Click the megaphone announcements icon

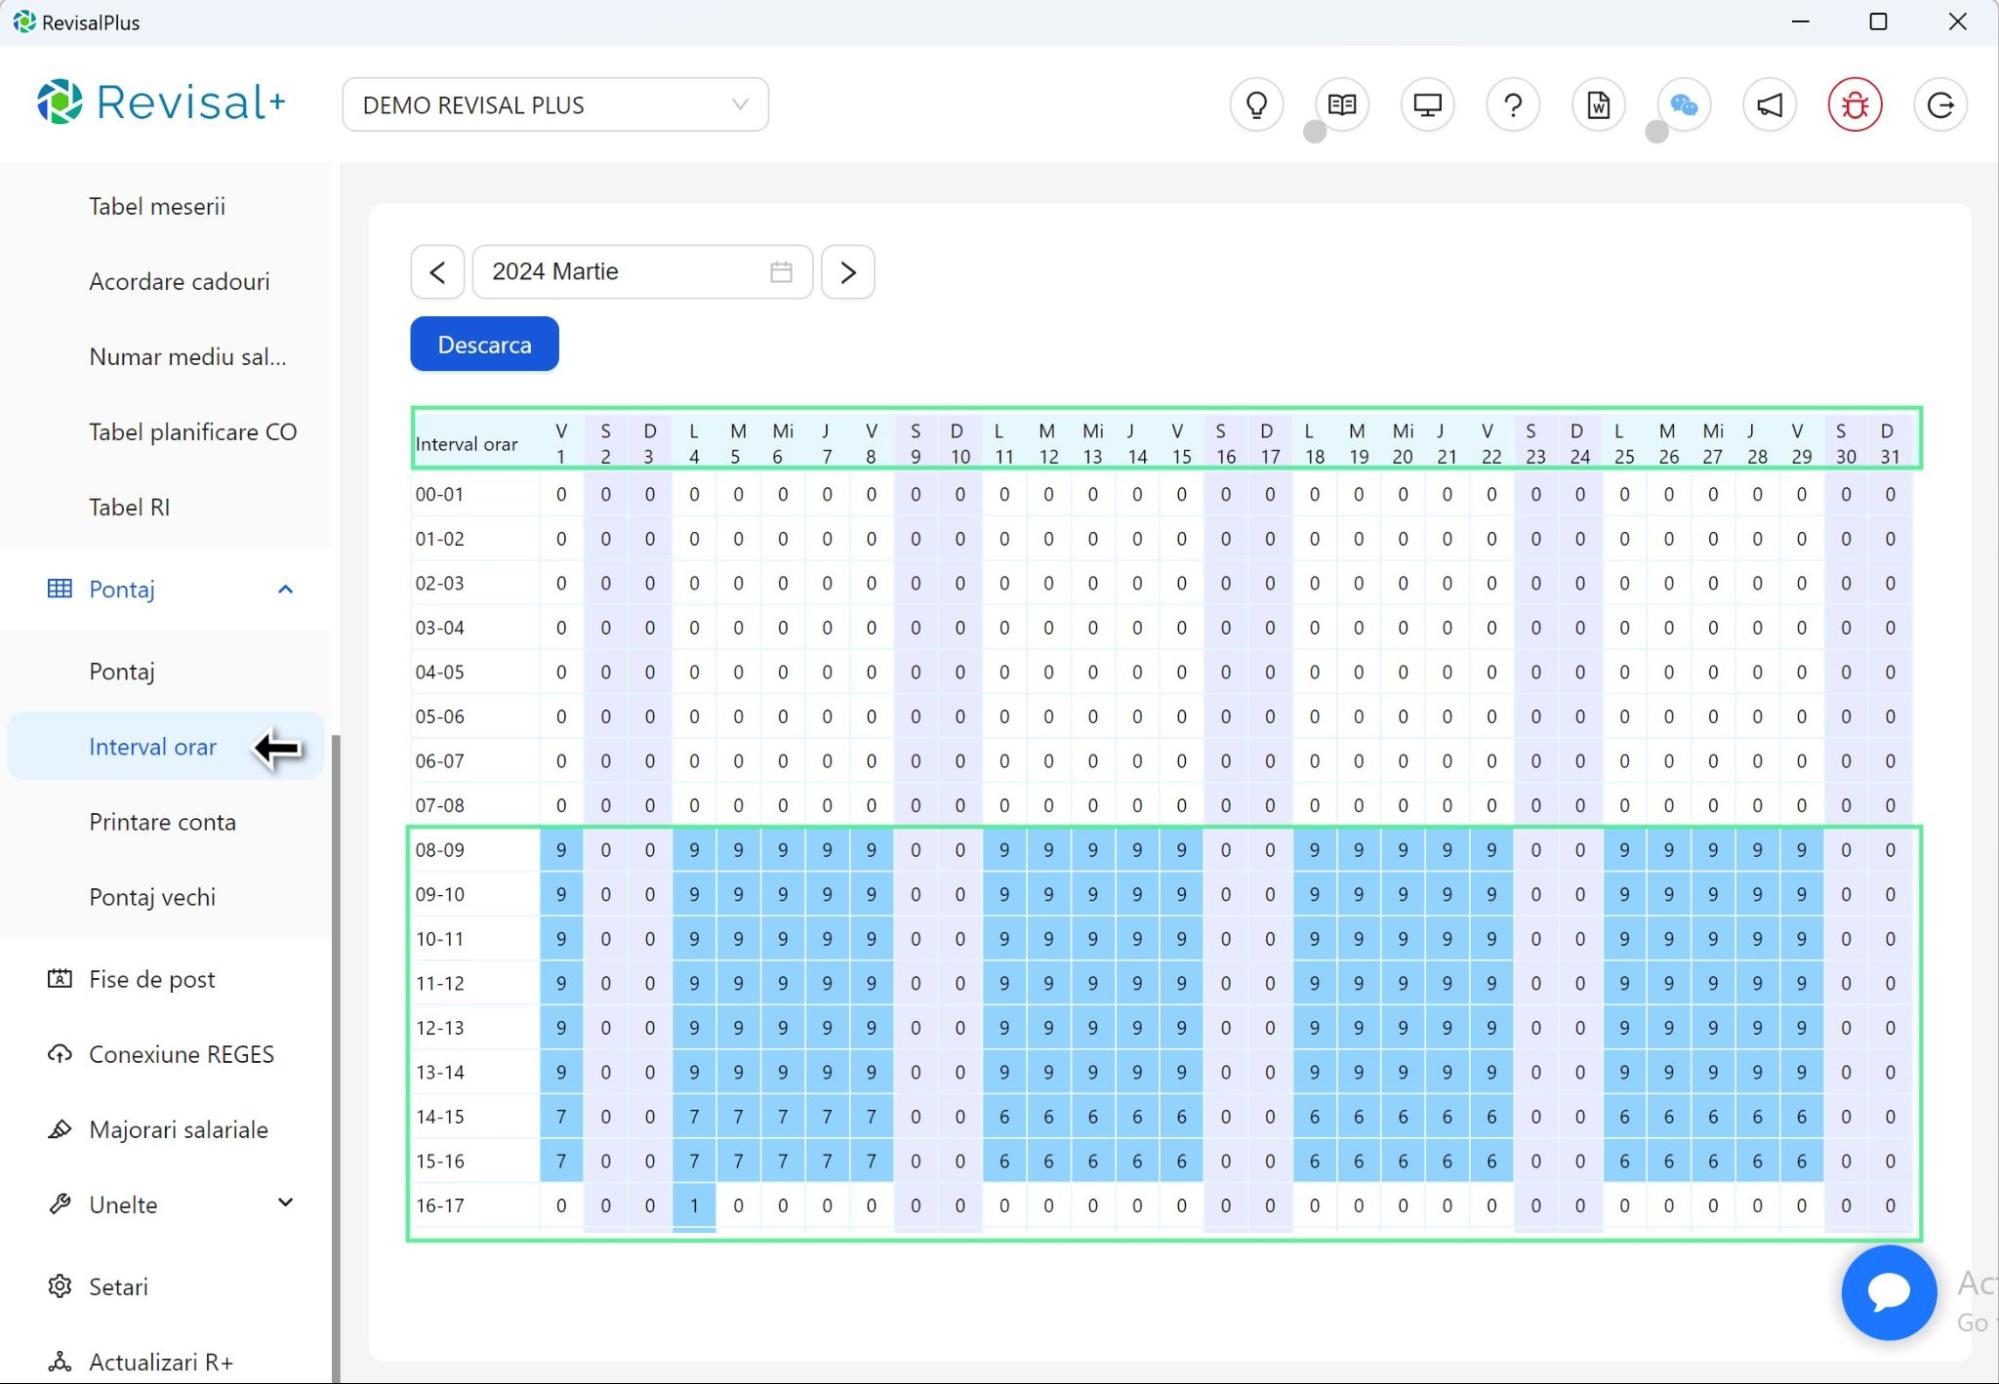point(1769,105)
